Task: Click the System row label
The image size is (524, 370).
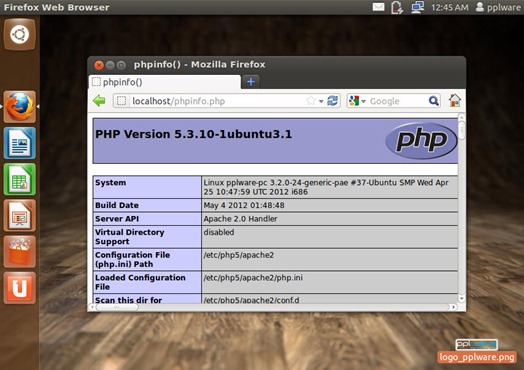Action: pyautogui.click(x=111, y=182)
